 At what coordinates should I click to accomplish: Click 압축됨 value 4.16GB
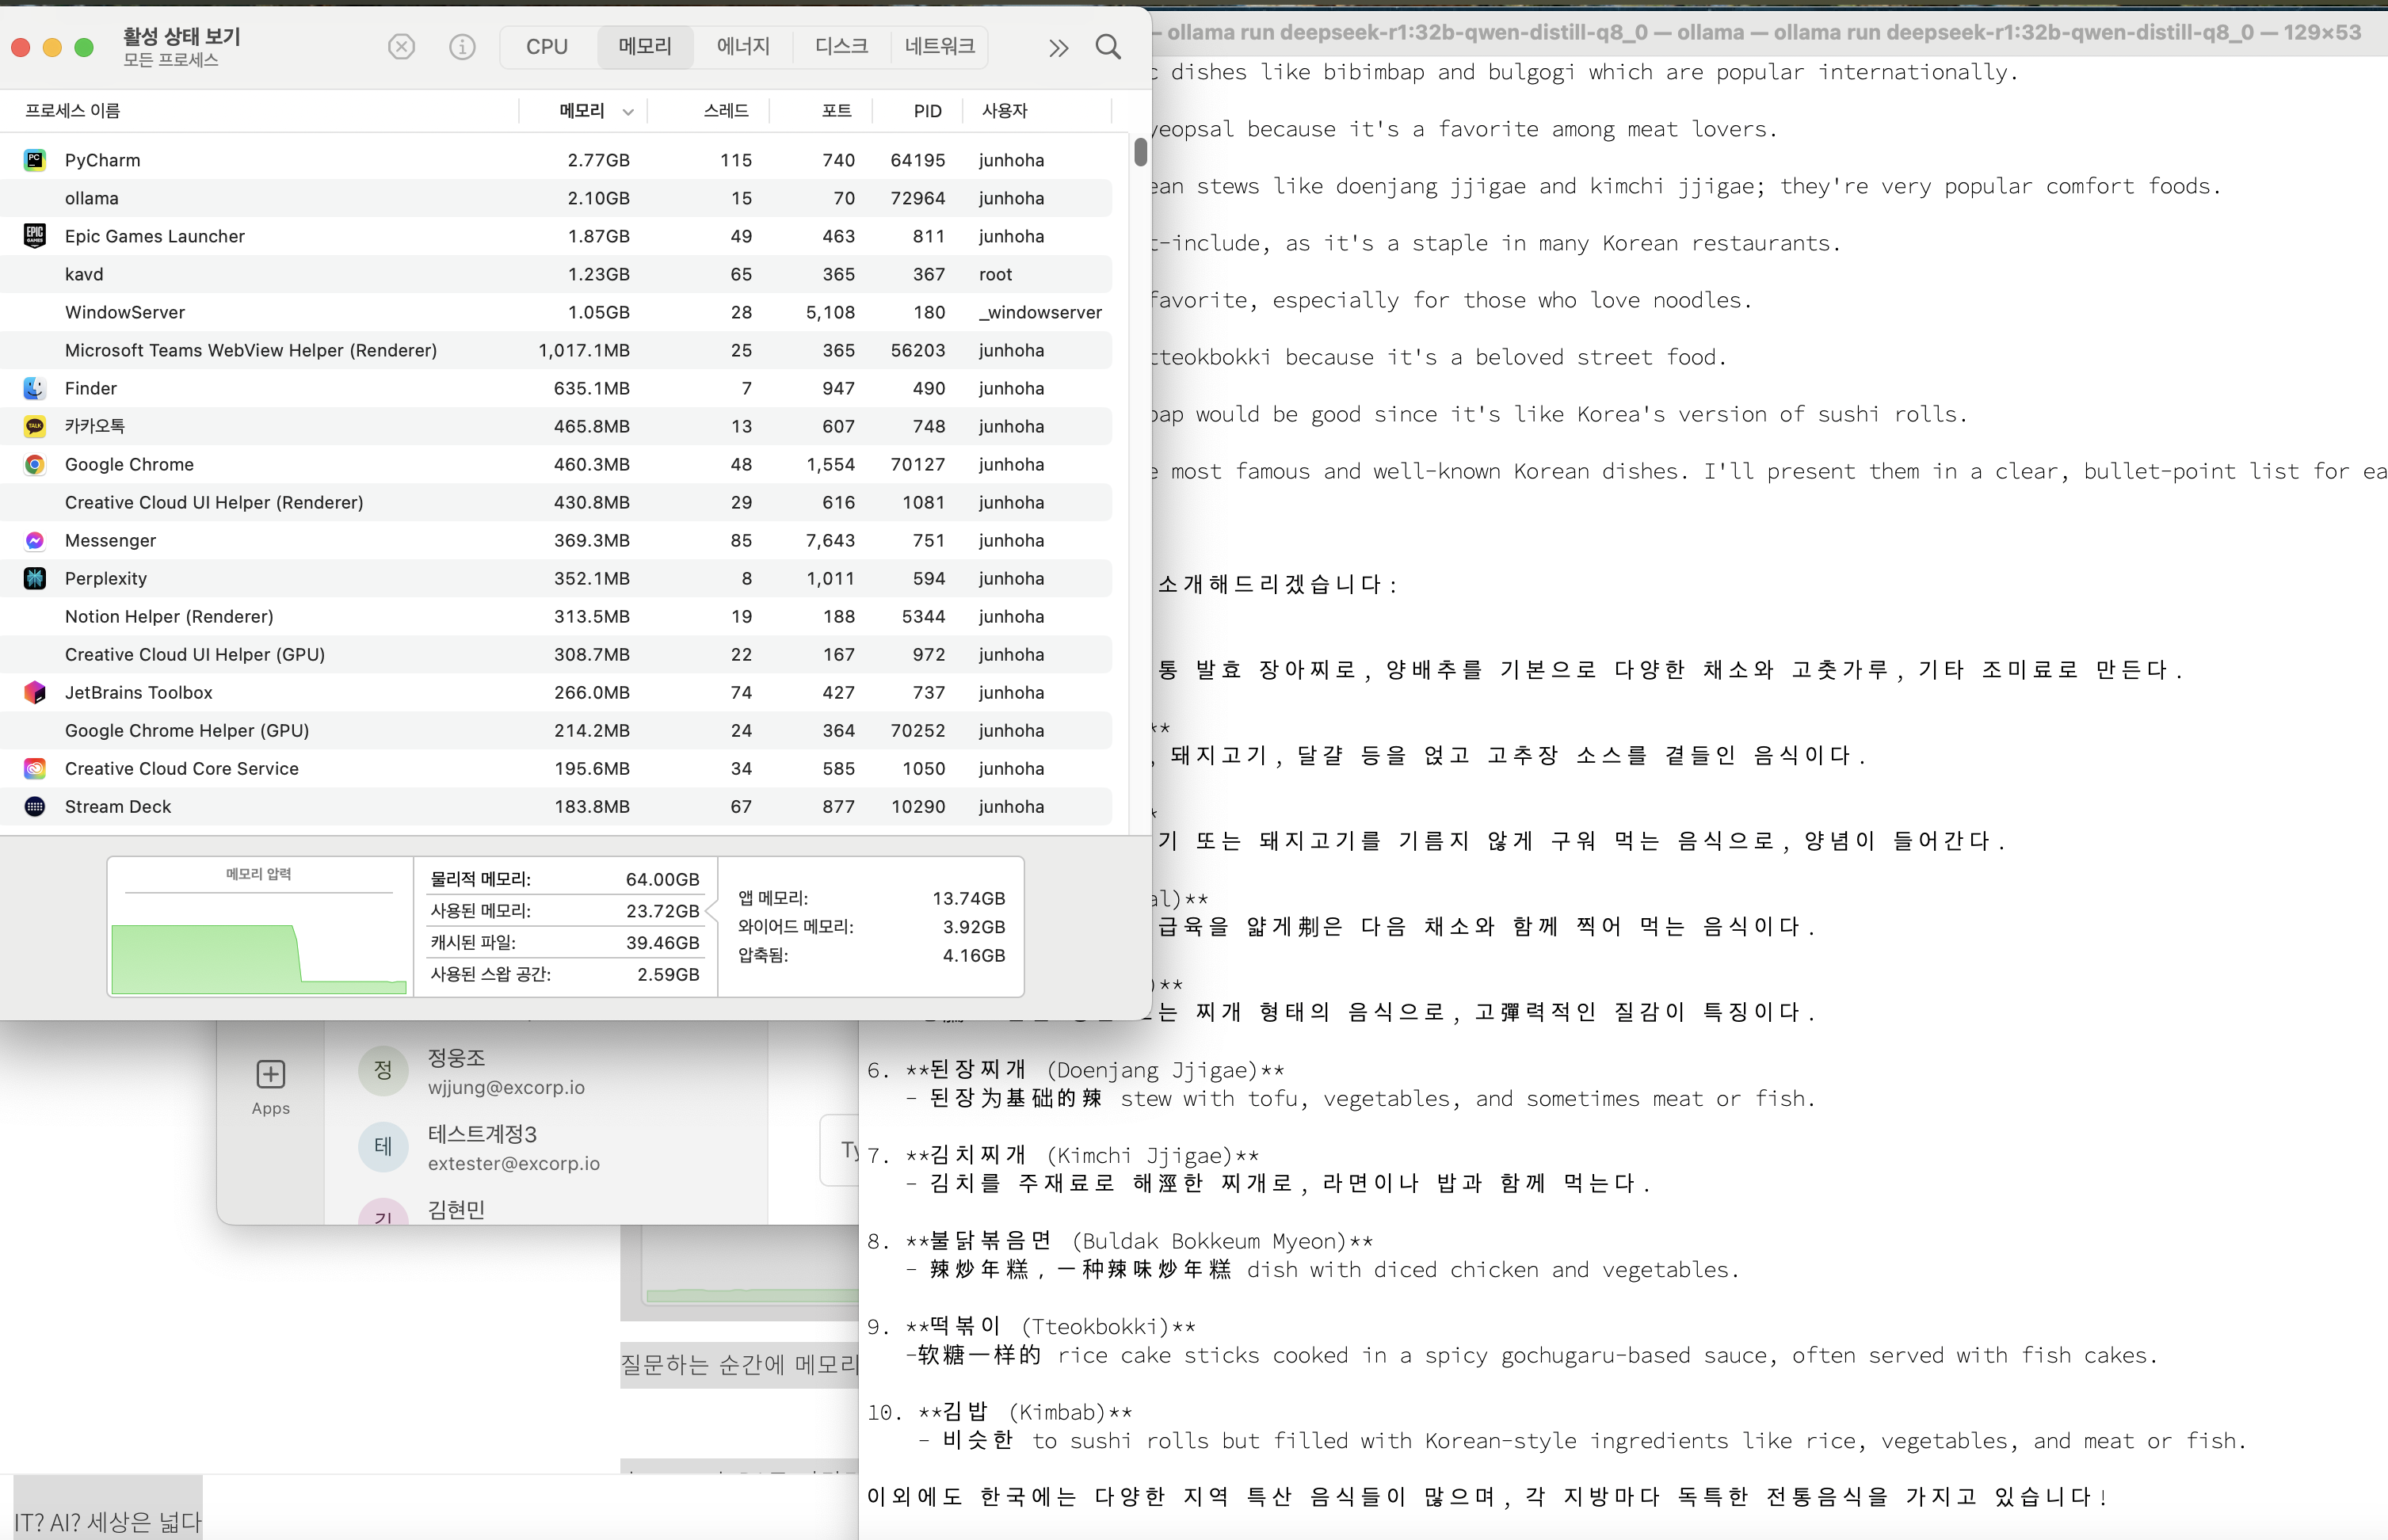pyautogui.click(x=974, y=955)
